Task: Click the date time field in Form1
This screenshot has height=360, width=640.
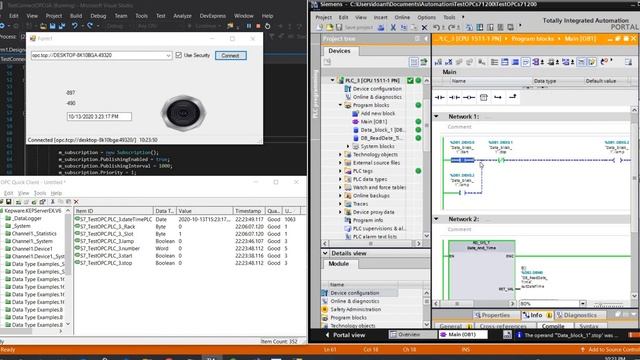Action: pyautogui.click(x=99, y=117)
